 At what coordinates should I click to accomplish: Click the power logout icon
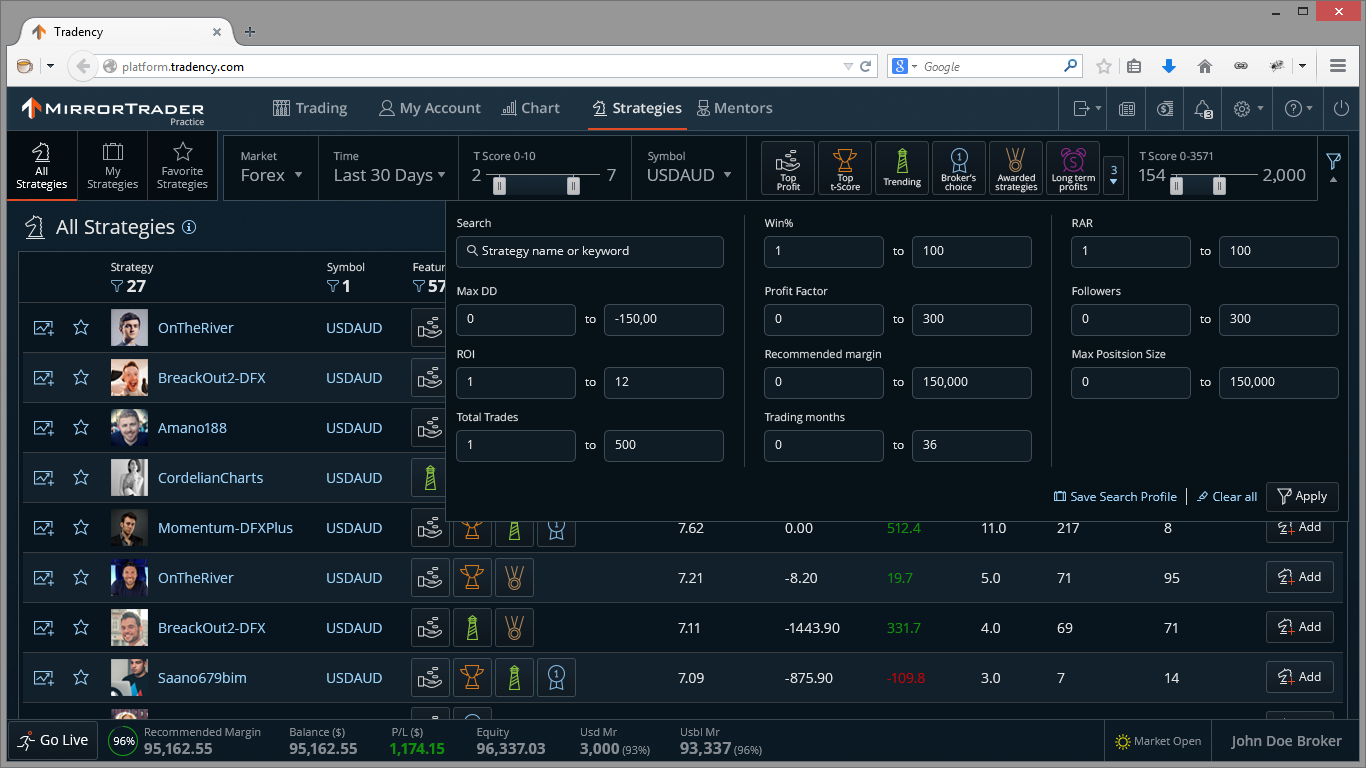(1341, 108)
